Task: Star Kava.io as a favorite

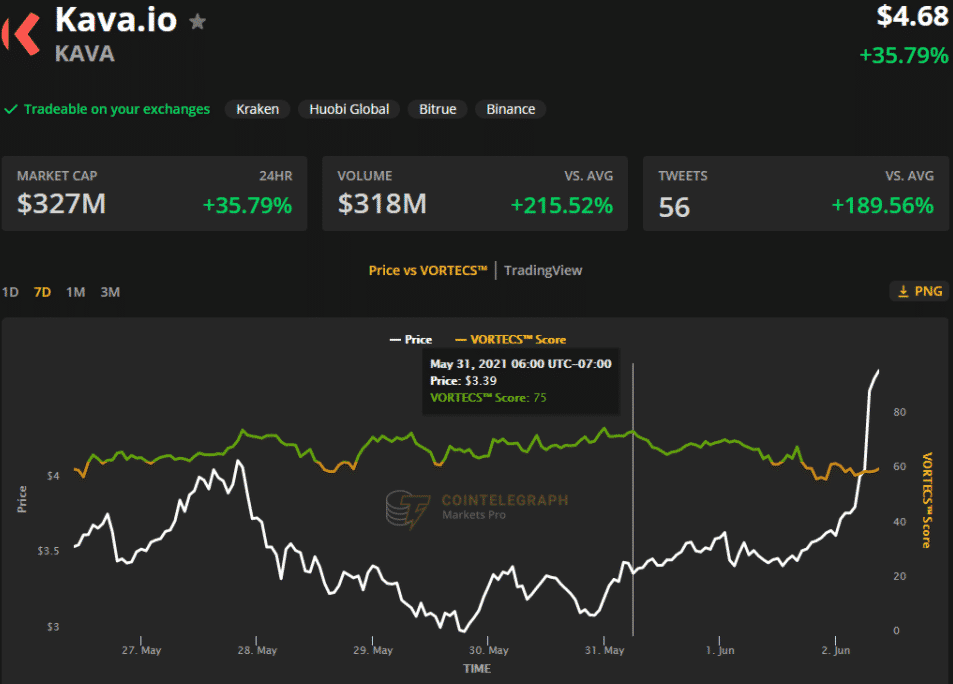Action: 198,21
